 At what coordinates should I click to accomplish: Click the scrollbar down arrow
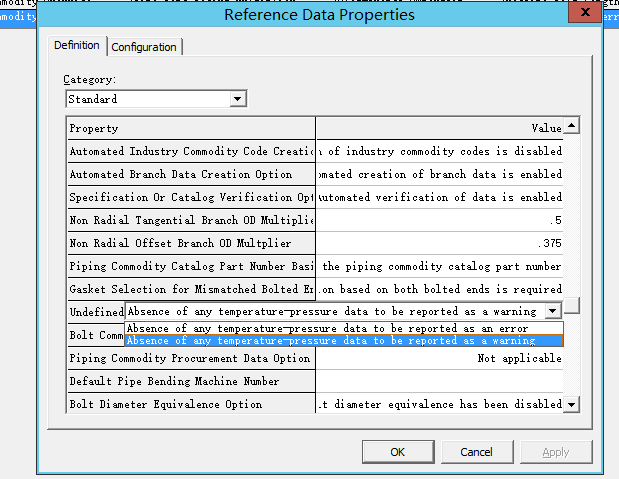(571, 404)
